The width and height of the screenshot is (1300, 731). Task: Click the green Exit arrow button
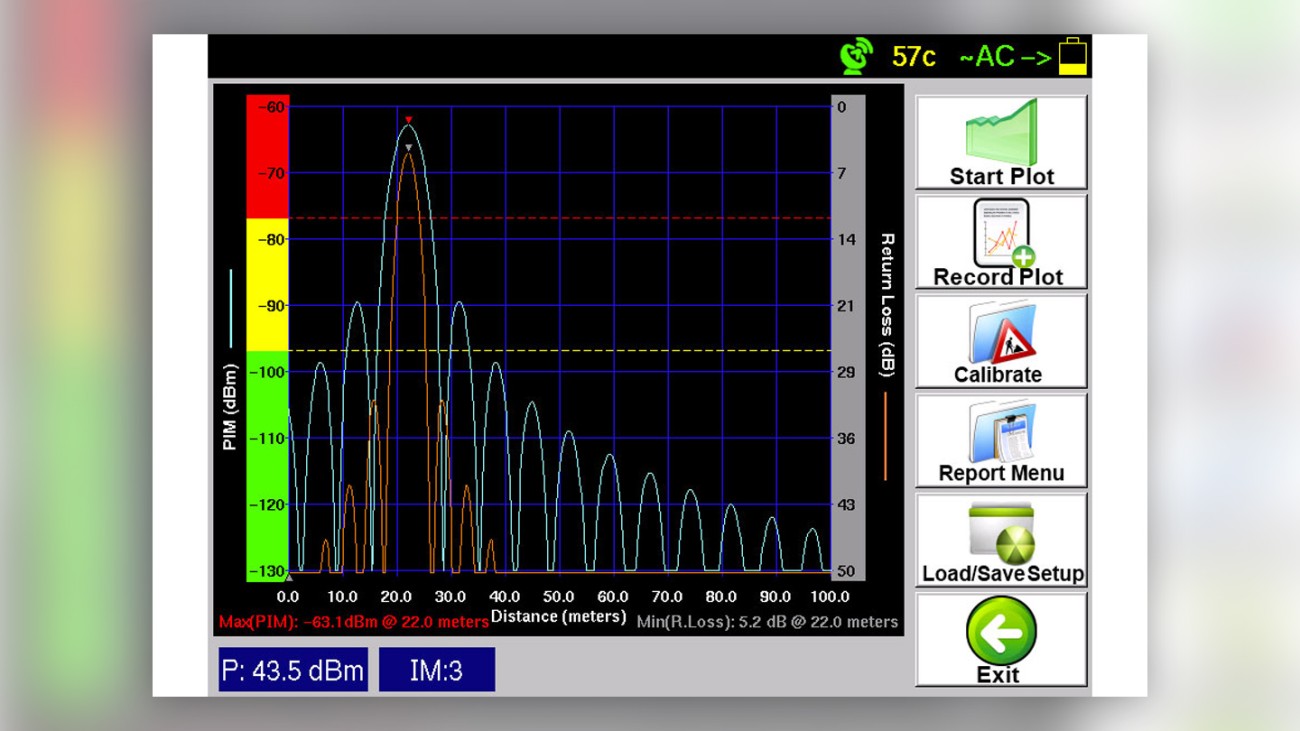[x=1001, y=640]
